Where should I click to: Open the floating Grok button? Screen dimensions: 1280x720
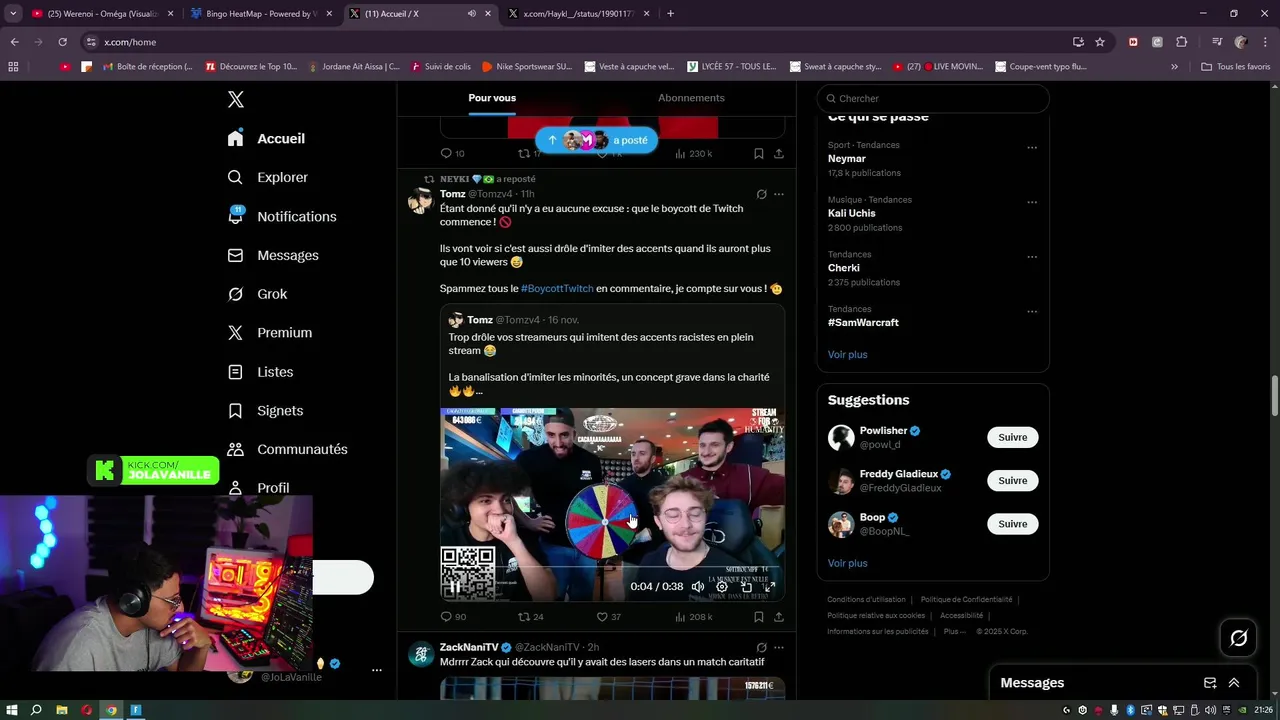pyautogui.click(x=1238, y=638)
